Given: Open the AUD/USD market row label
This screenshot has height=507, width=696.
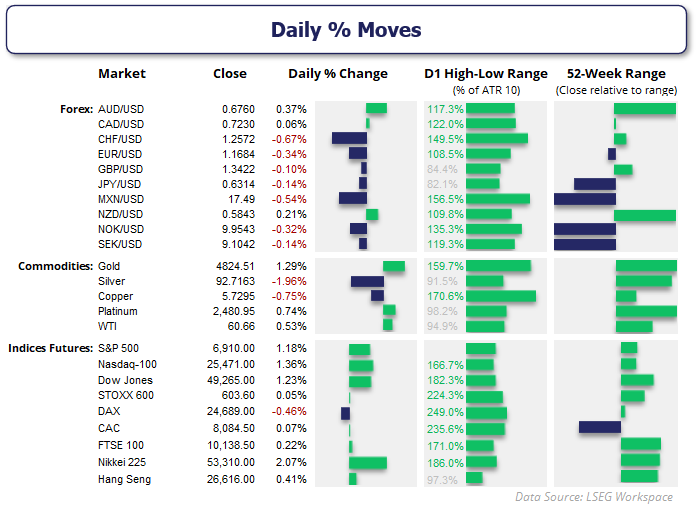Looking at the screenshot, I should 120,109.
